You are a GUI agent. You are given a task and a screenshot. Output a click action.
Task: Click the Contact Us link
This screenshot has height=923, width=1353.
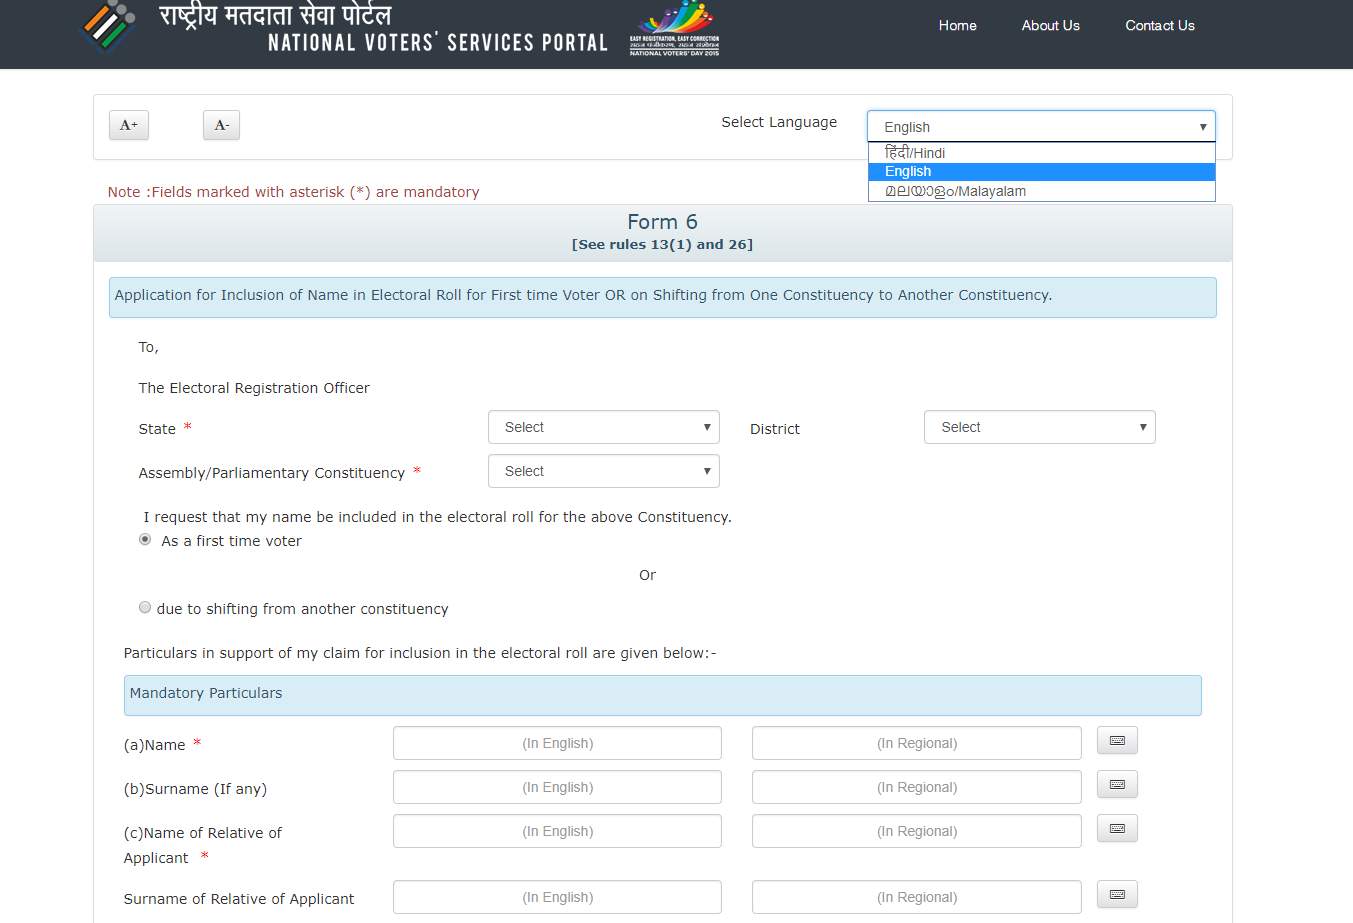(x=1159, y=26)
